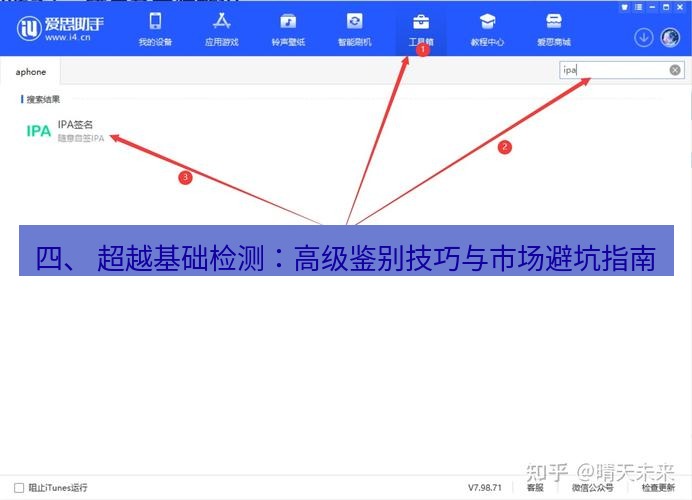Open the 工具箱 toolbox section

[x=421, y=30]
